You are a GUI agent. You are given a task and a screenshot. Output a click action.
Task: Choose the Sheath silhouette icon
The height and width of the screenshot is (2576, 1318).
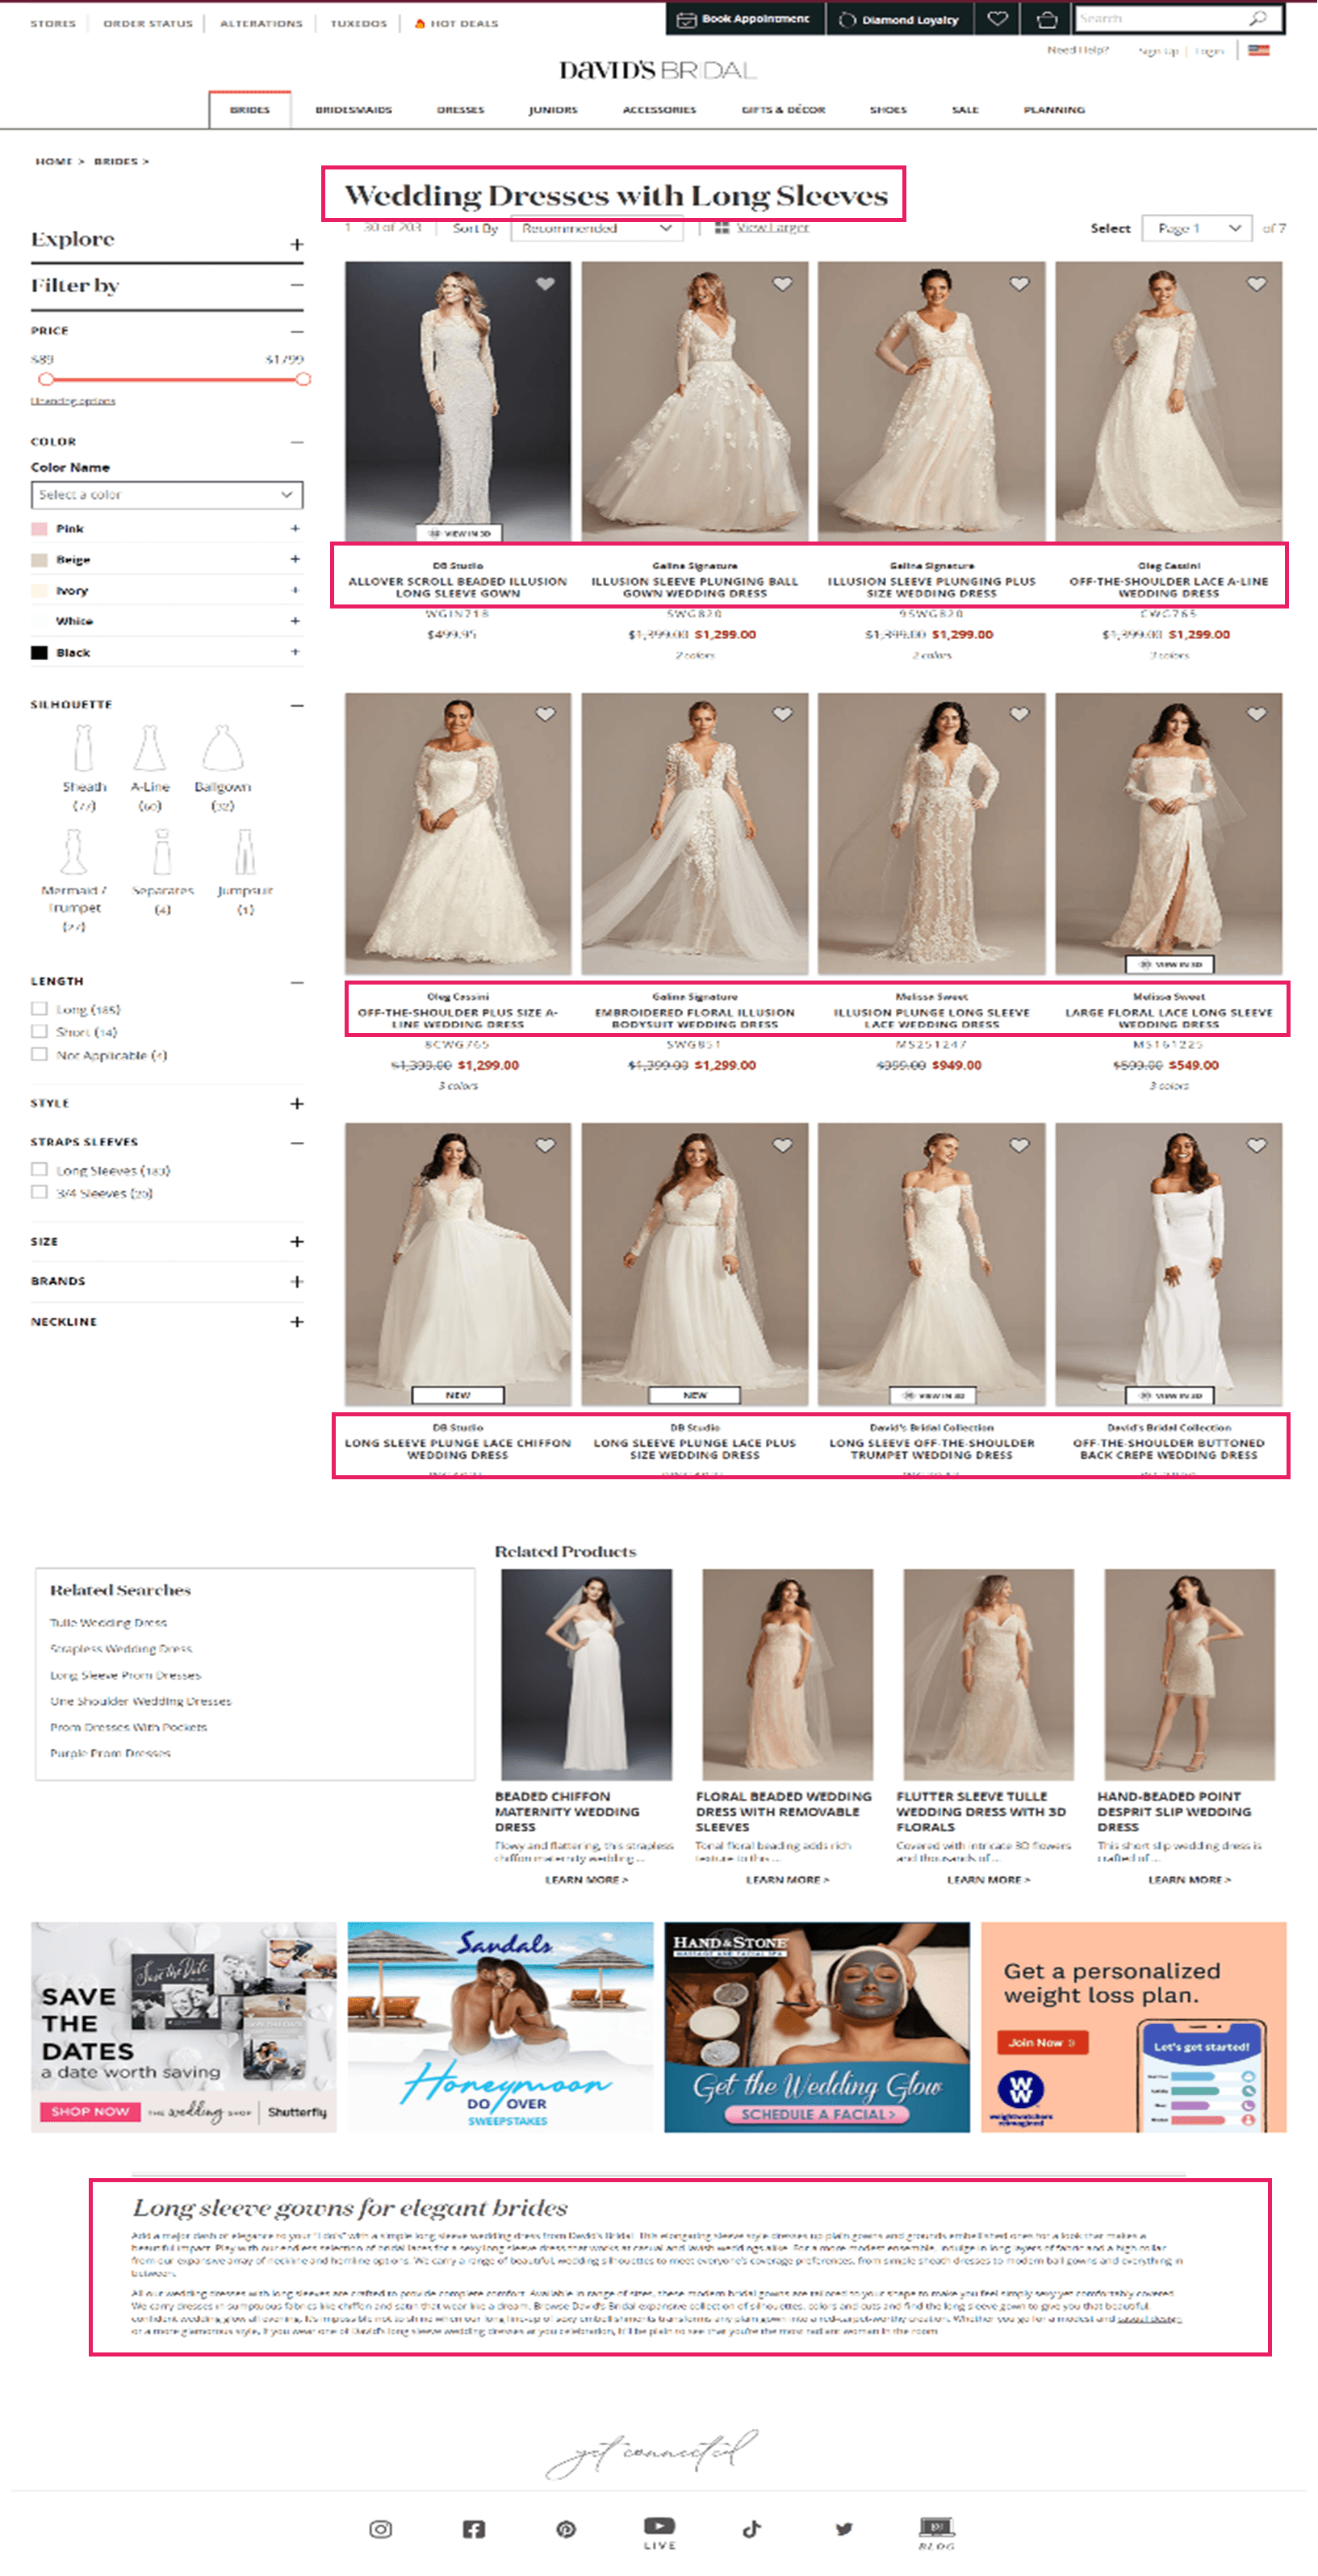pyautogui.click(x=83, y=748)
